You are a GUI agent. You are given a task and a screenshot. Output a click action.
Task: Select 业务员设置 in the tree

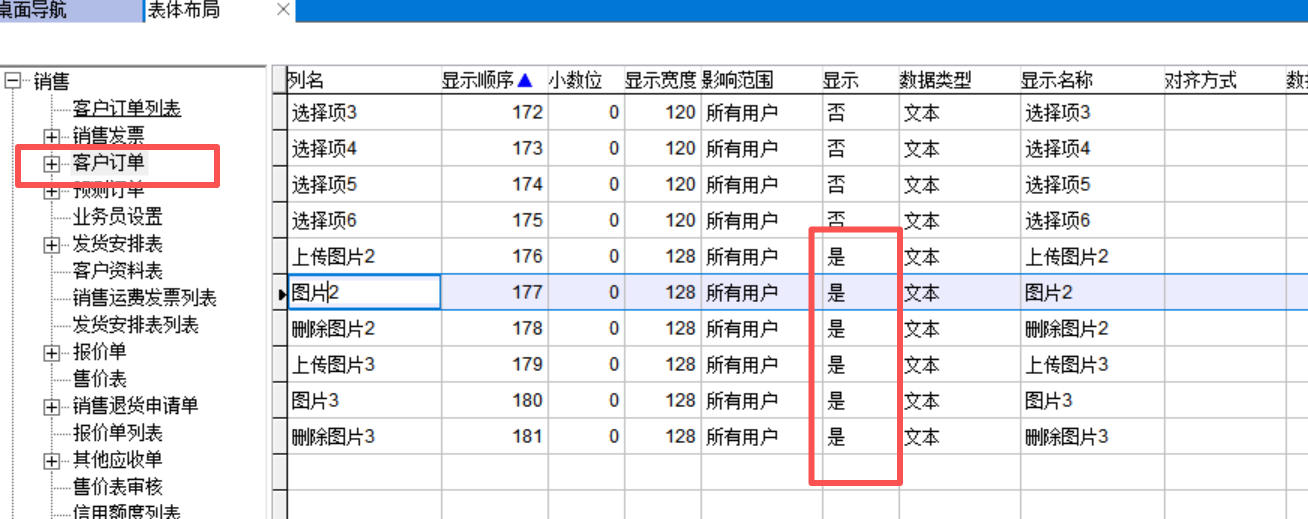click(117, 217)
